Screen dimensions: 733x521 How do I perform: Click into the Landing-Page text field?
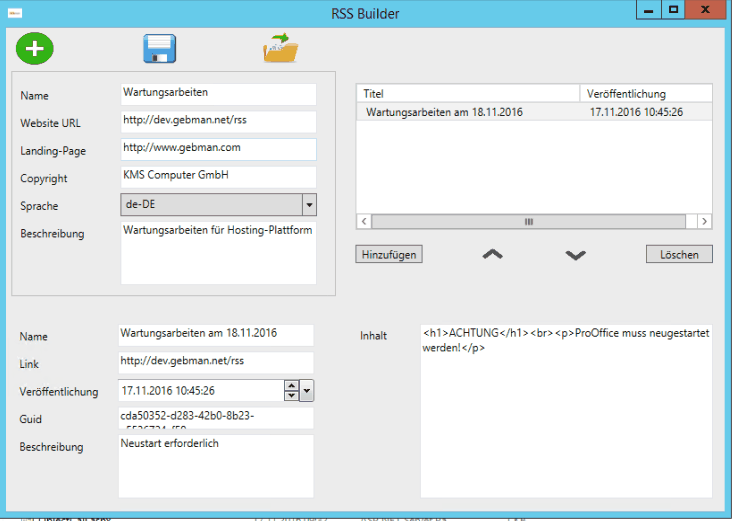pos(218,149)
